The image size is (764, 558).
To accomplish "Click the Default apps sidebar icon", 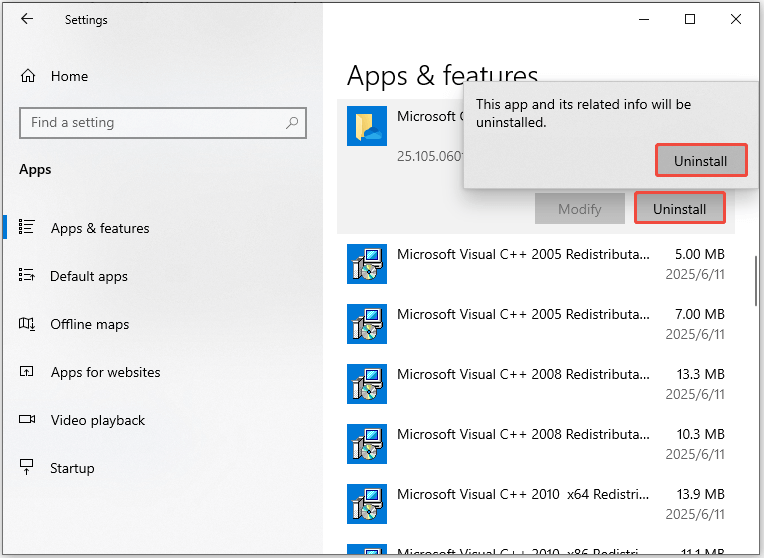I will tap(26, 275).
